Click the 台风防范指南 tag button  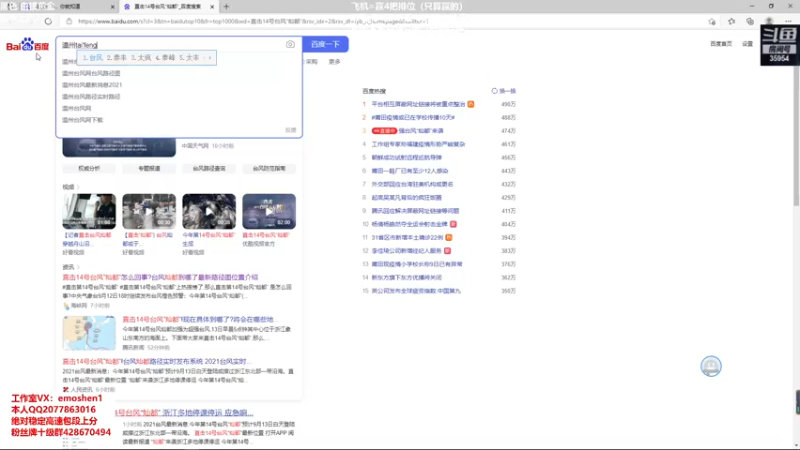tap(269, 168)
